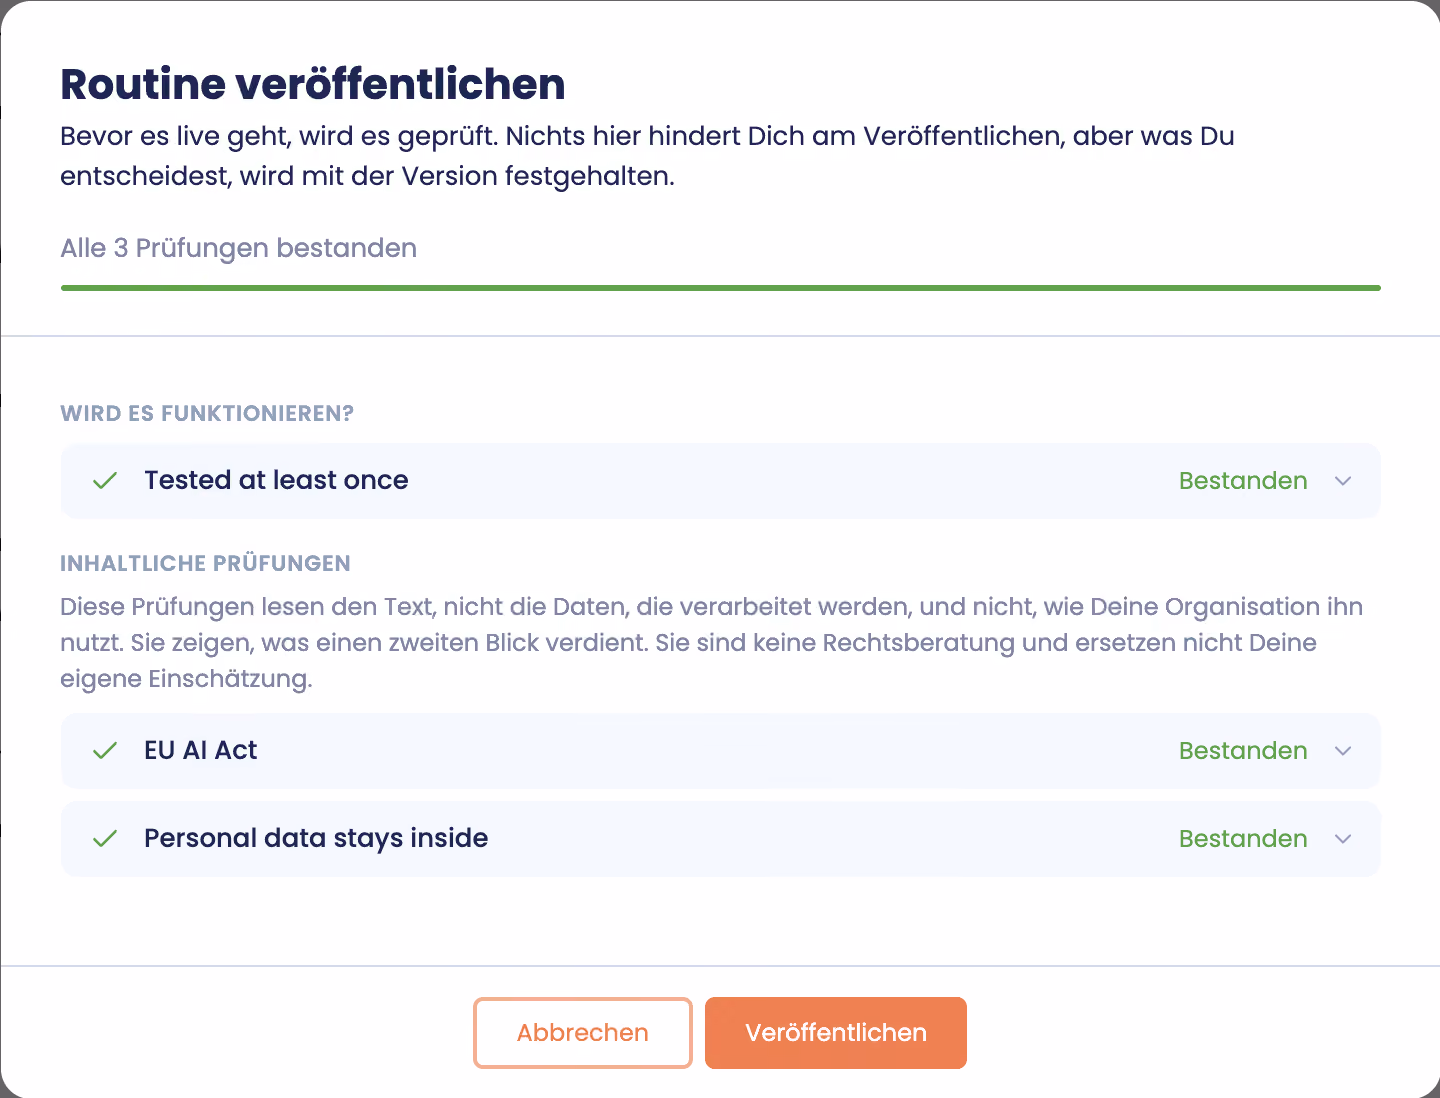This screenshot has height=1098, width=1440.
Task: Click the checkmark icon beside EU AI Act
Action: point(105,751)
